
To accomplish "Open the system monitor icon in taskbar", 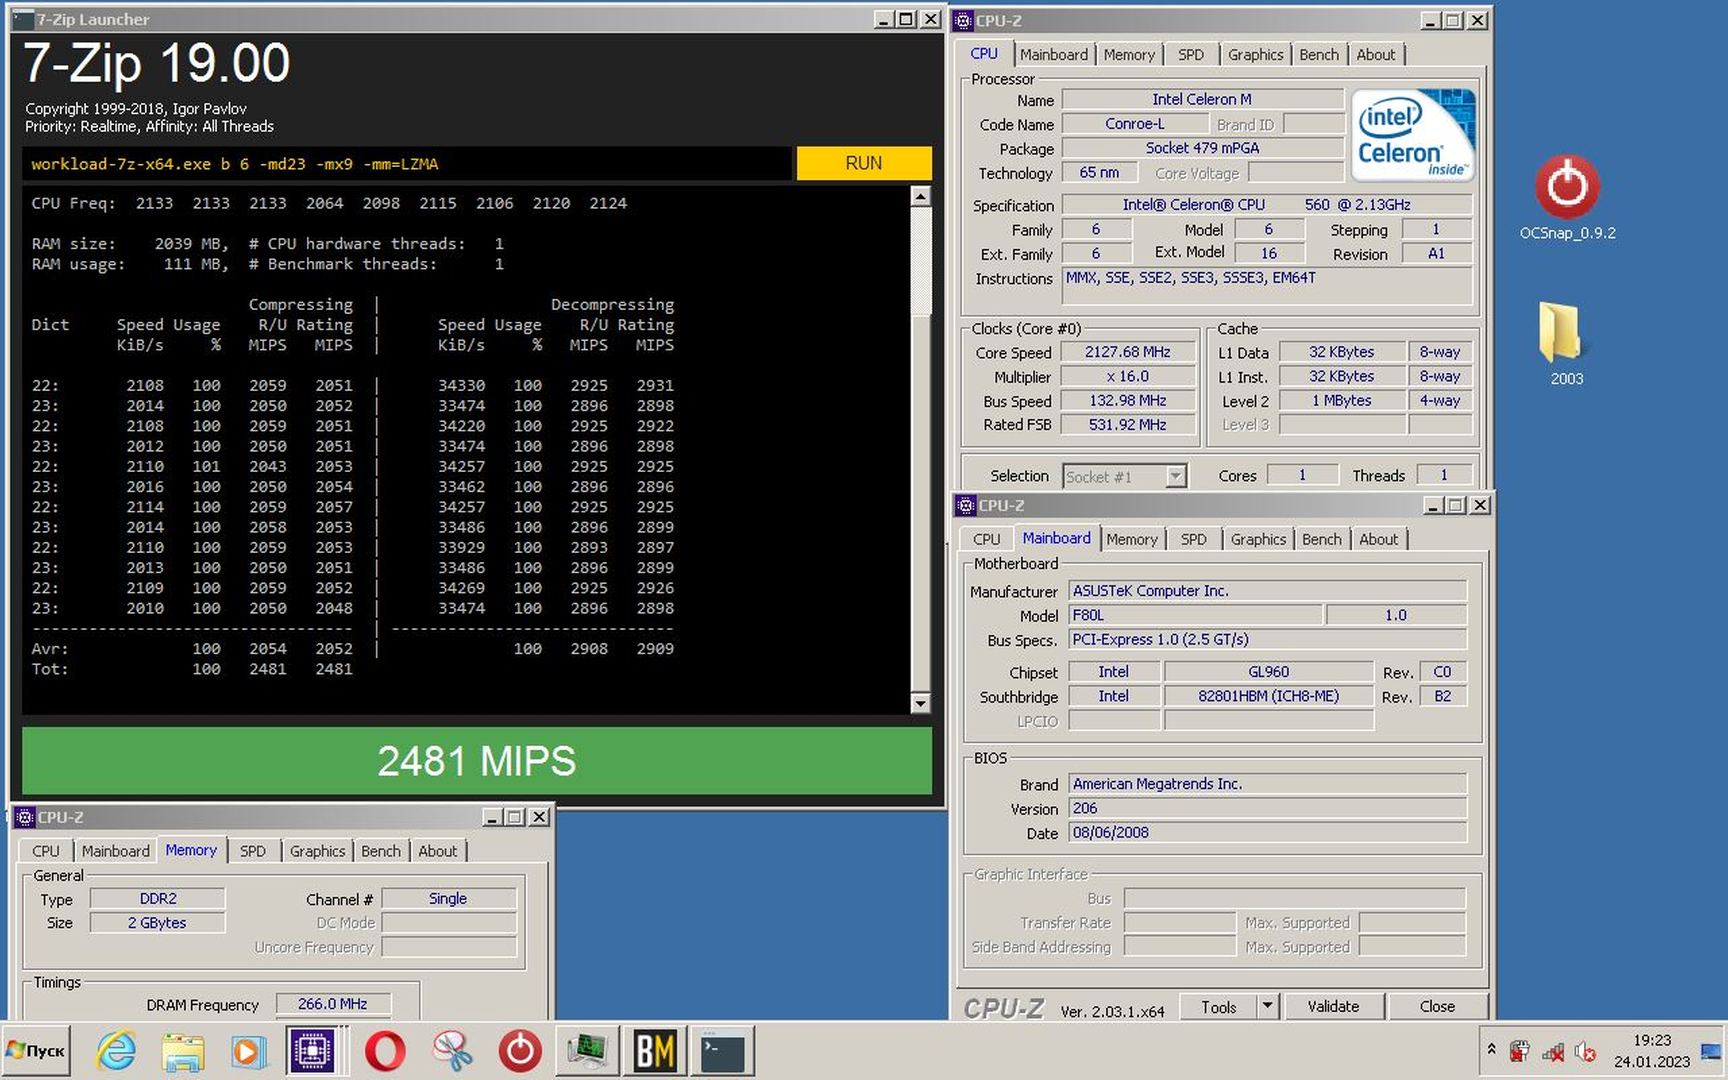I will 588,1051.
